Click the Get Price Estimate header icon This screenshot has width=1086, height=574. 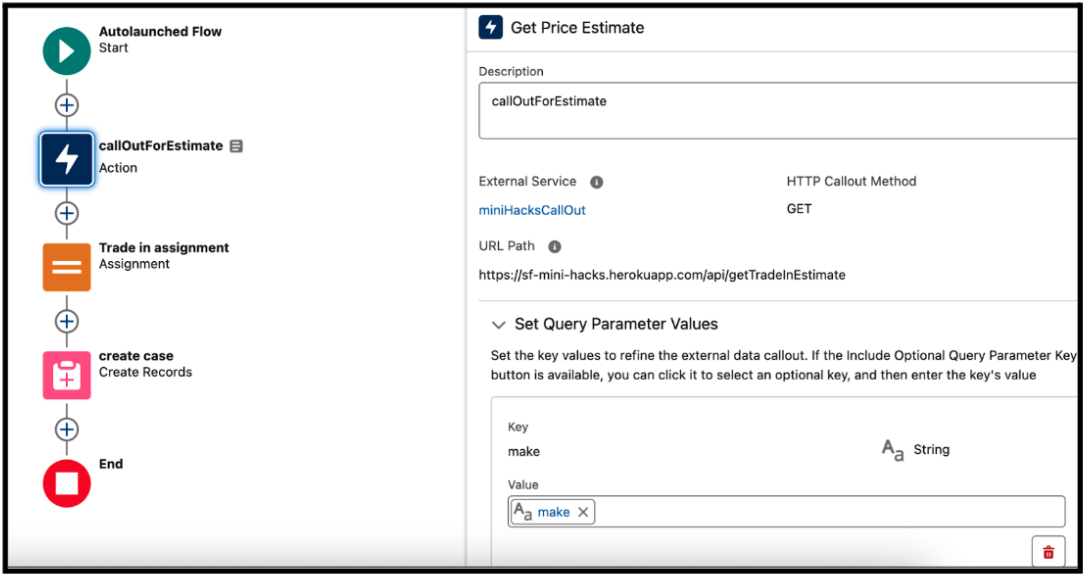(x=490, y=28)
